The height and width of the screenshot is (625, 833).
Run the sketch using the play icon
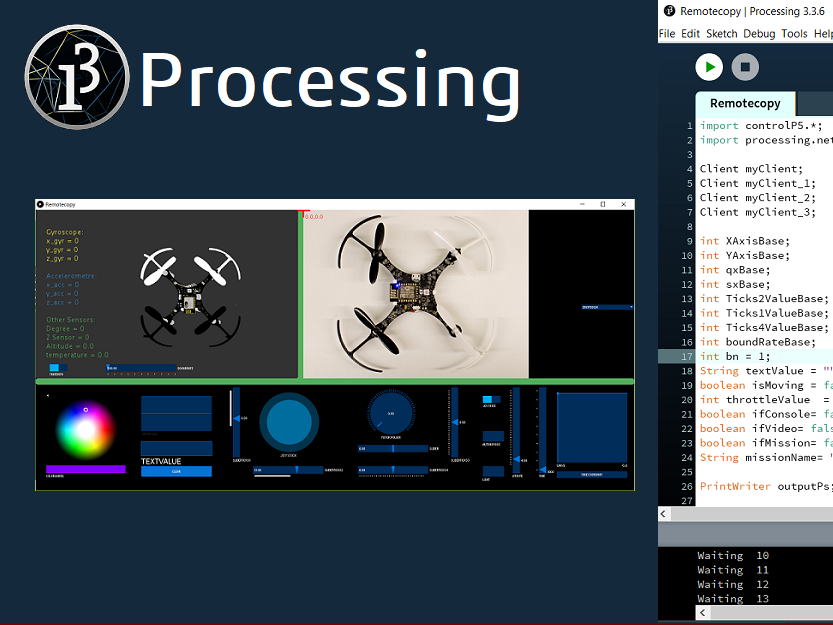click(709, 67)
